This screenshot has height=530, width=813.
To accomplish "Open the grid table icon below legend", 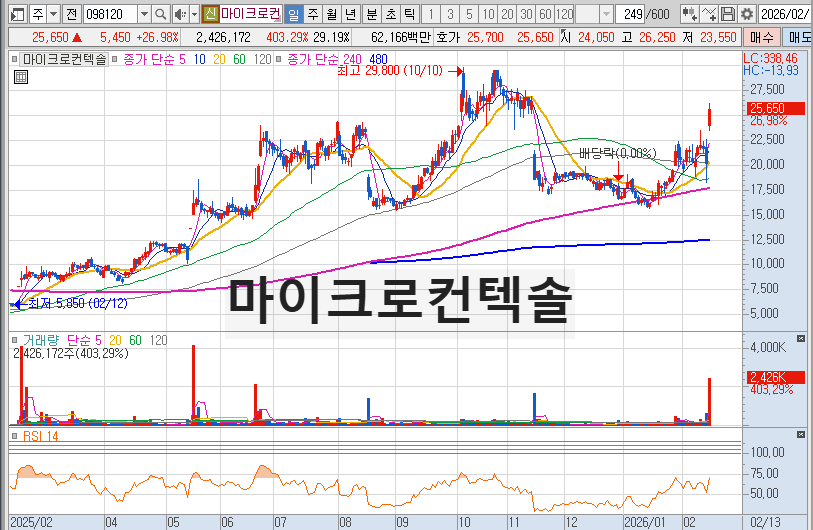I will pyautogui.click(x=21, y=78).
